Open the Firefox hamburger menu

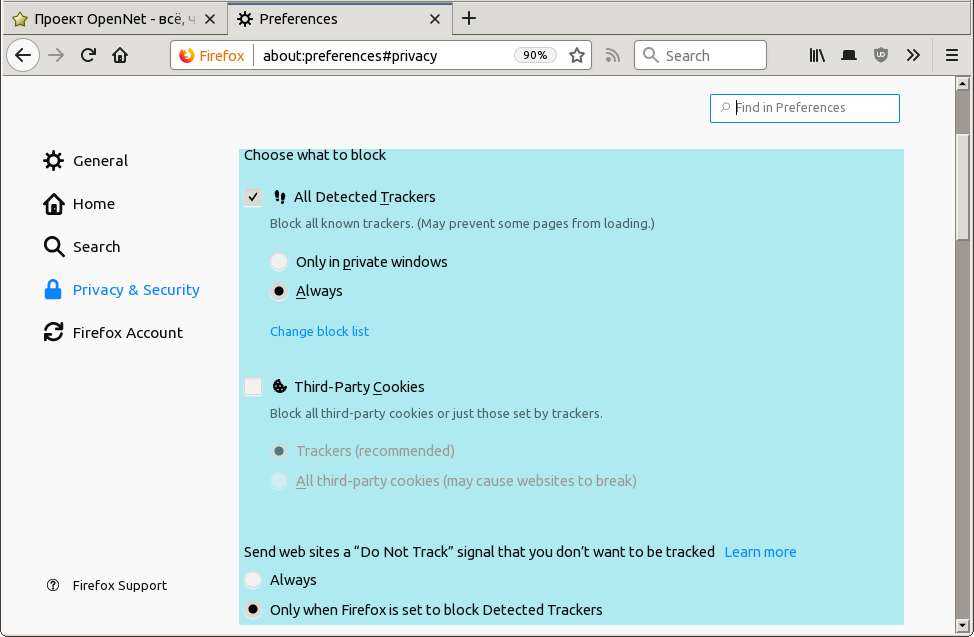pyautogui.click(x=952, y=56)
